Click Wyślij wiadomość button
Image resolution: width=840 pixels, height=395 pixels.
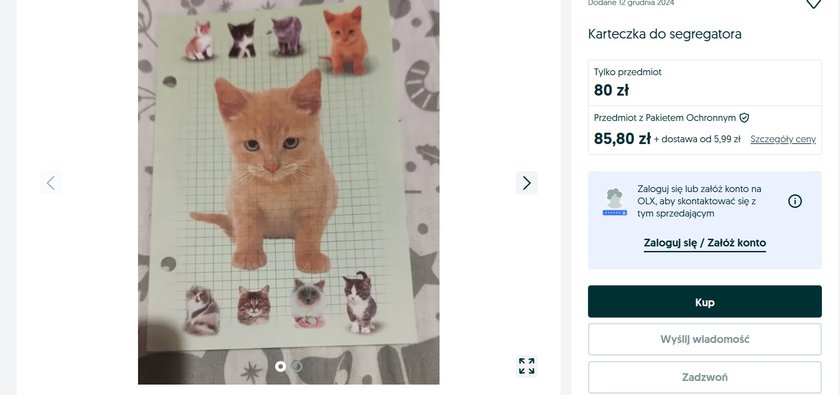coord(704,339)
